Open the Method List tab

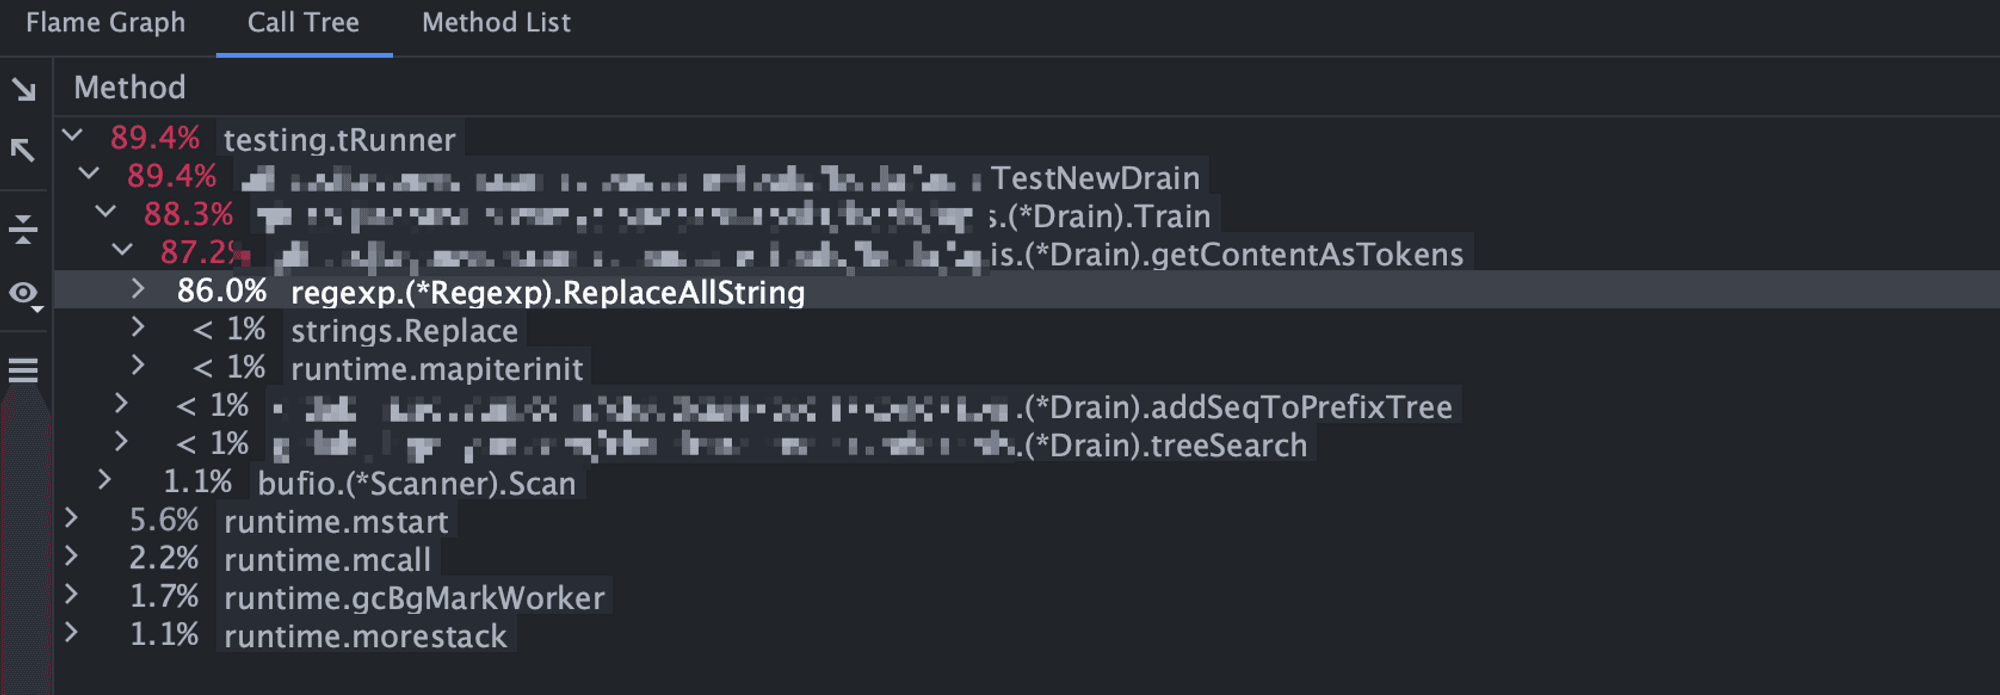click(x=496, y=23)
